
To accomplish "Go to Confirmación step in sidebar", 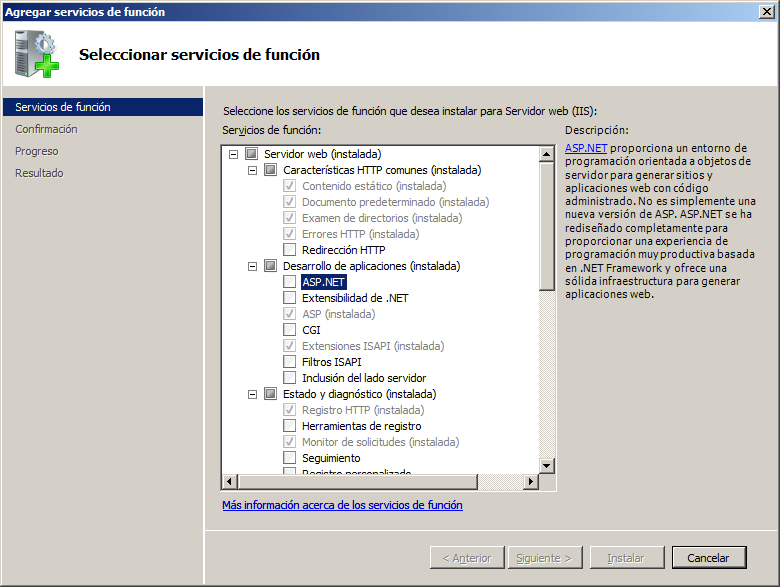I will 46,129.
